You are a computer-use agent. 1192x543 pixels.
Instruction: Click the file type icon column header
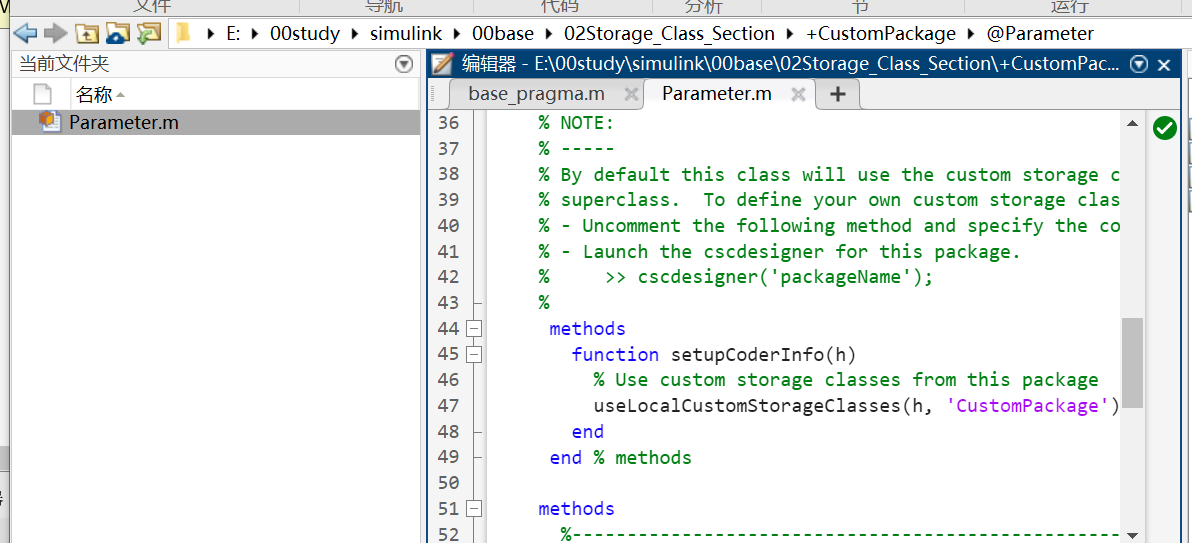click(x=42, y=94)
